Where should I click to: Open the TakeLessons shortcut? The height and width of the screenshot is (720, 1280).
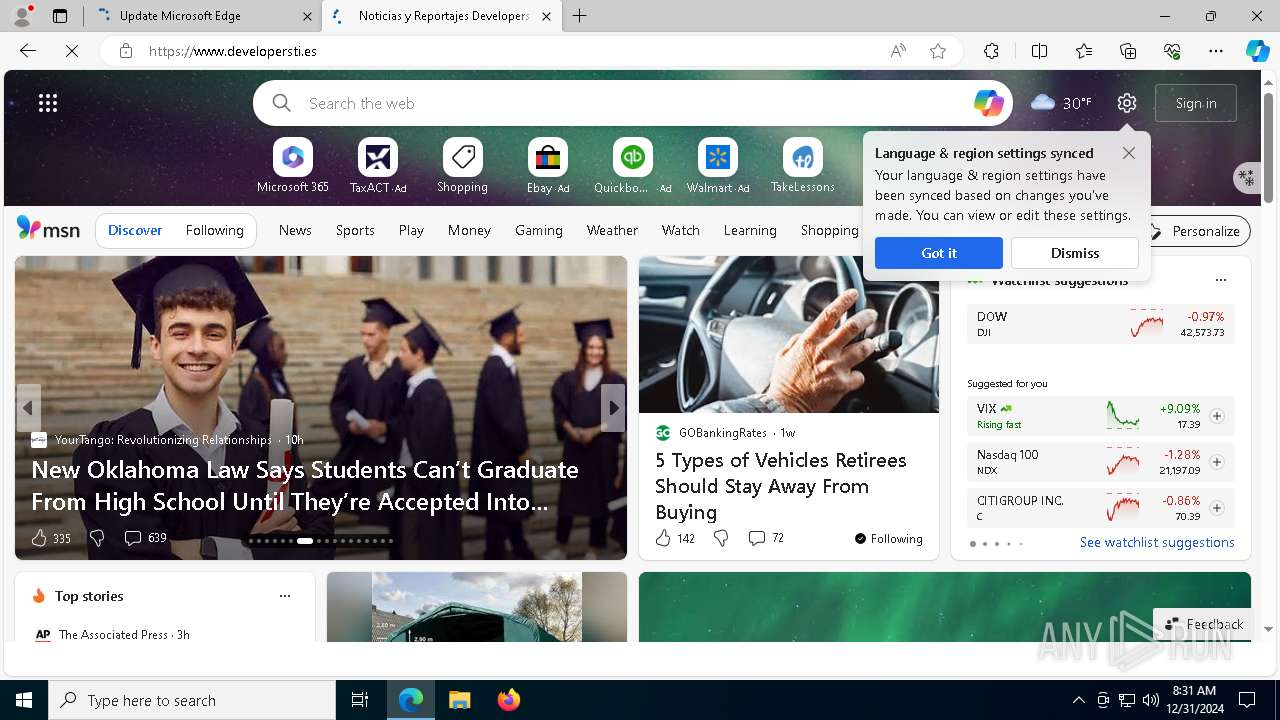(x=802, y=166)
